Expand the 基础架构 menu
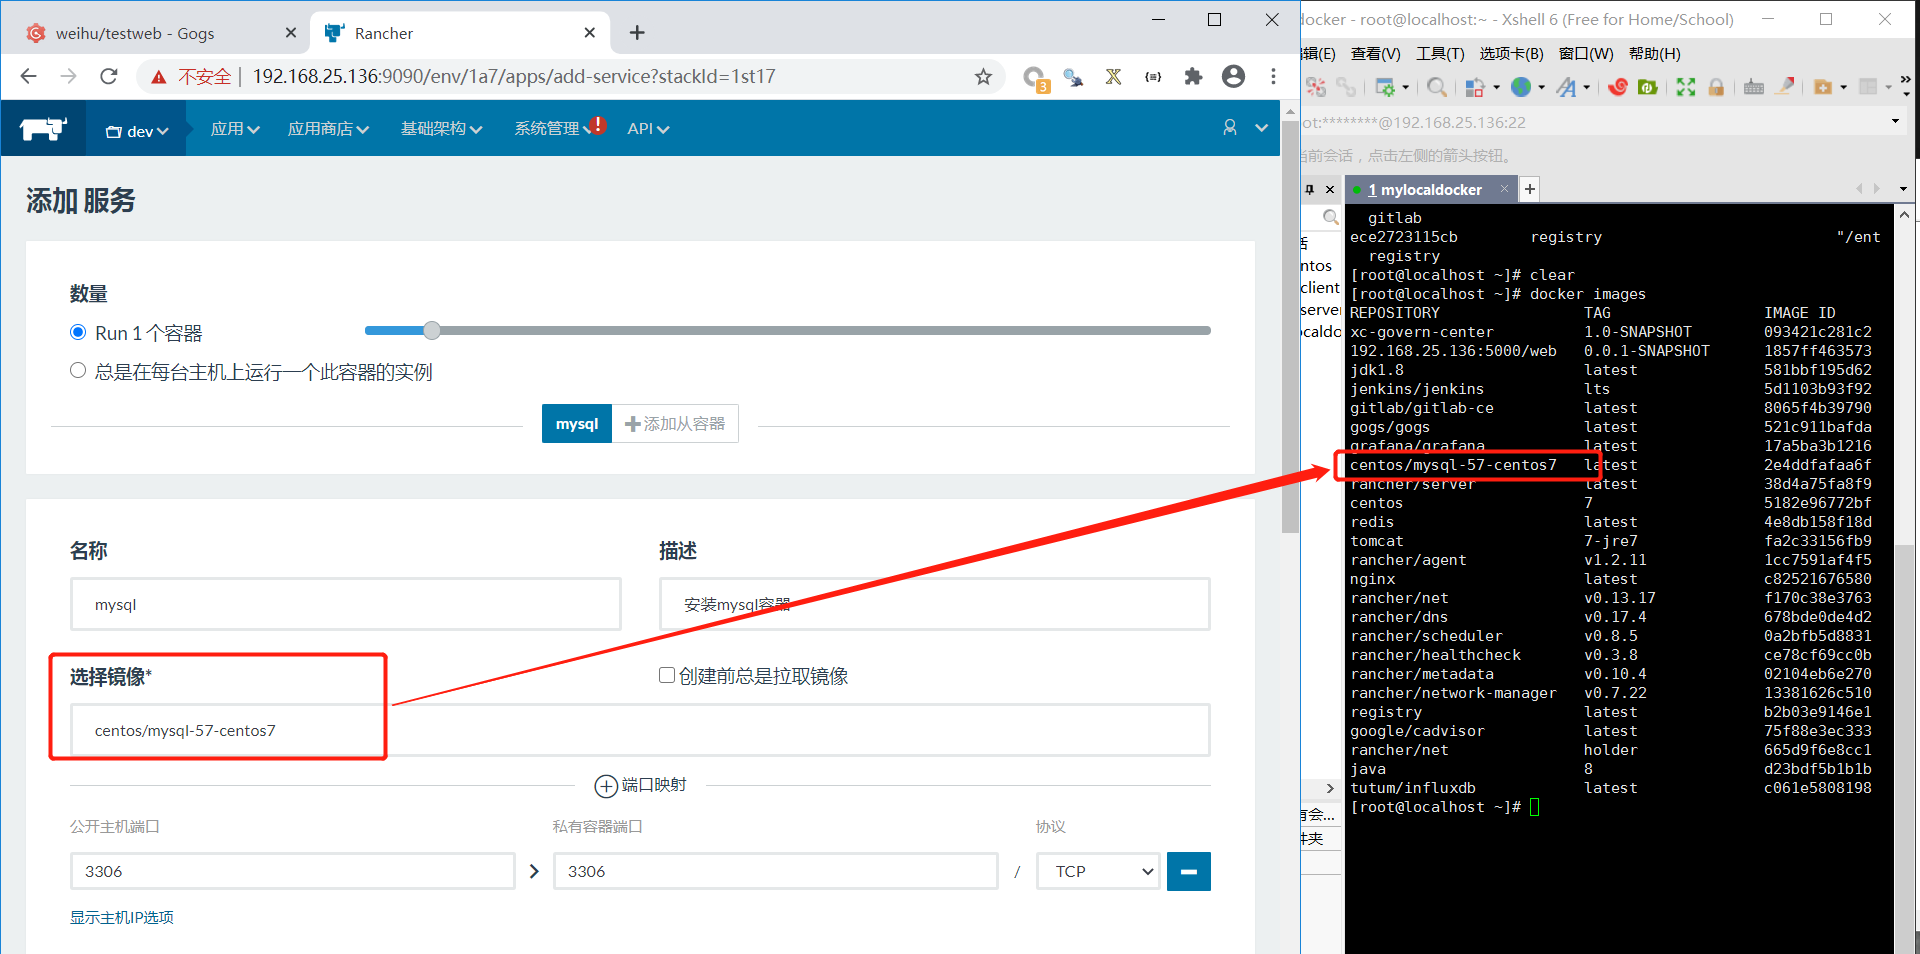The image size is (1920, 954). point(441,129)
